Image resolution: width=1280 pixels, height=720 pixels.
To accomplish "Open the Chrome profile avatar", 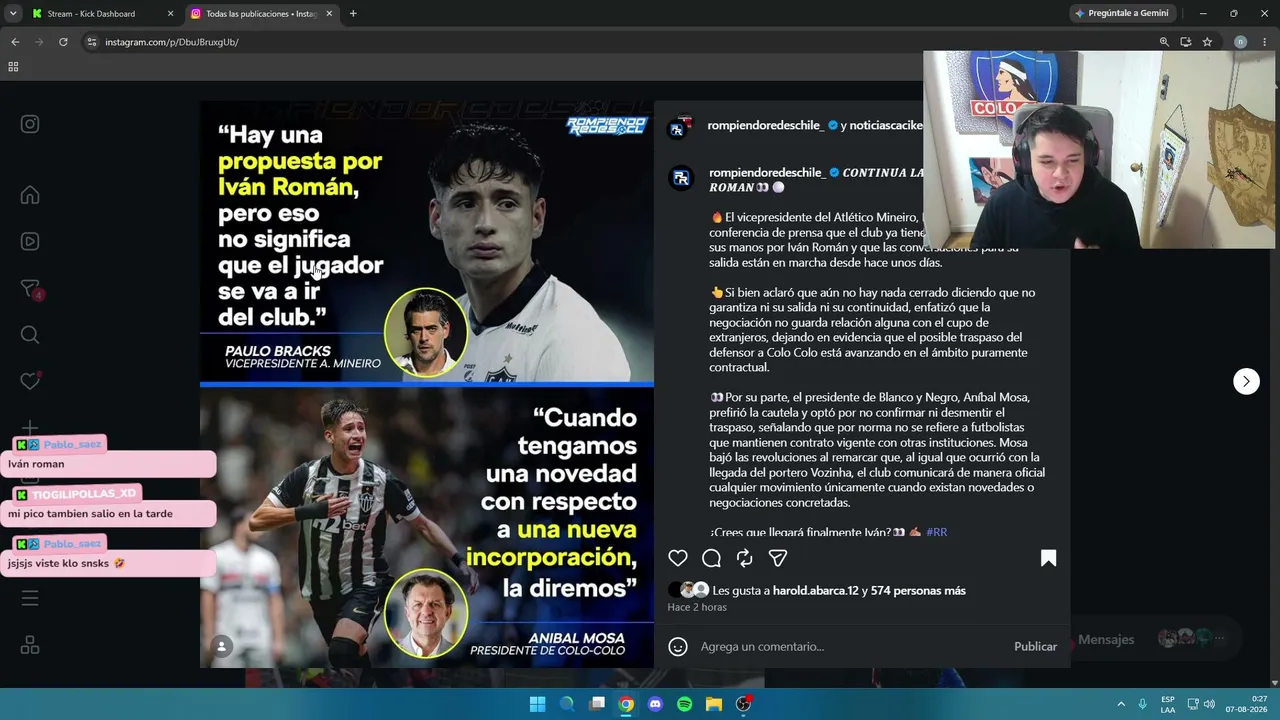I will [x=1240, y=42].
